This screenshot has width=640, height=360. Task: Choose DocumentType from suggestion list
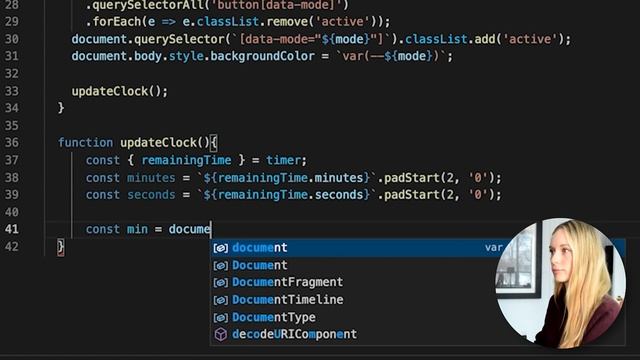[418, 317]
